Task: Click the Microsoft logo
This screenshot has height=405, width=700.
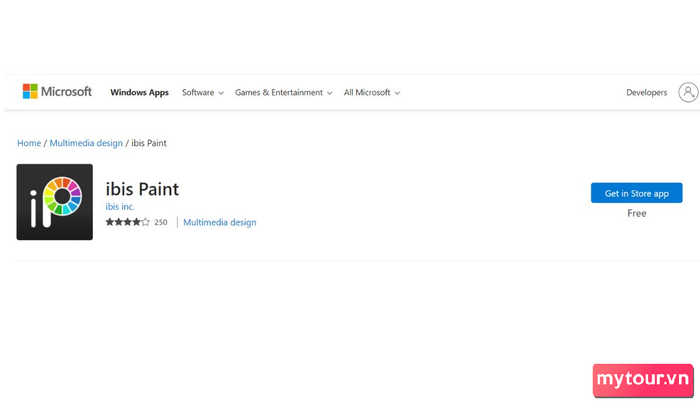Action: click(57, 92)
